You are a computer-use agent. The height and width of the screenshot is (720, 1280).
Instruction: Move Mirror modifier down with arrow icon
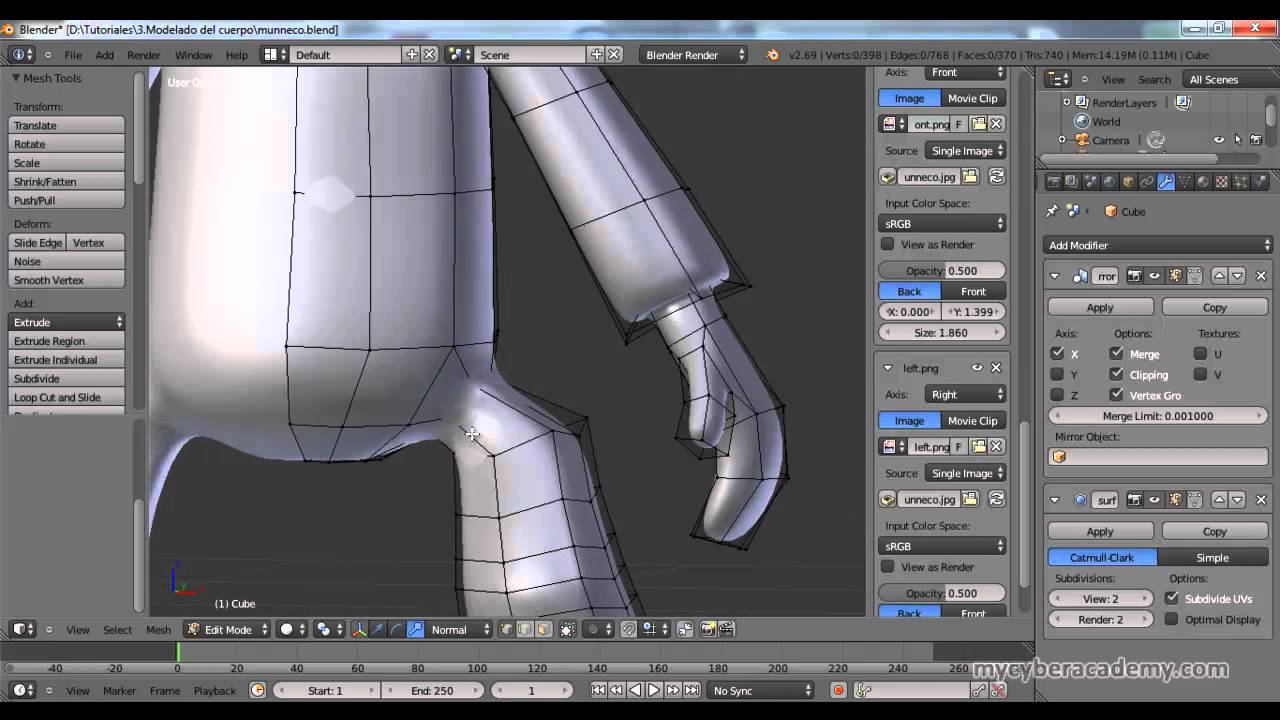(1237, 275)
